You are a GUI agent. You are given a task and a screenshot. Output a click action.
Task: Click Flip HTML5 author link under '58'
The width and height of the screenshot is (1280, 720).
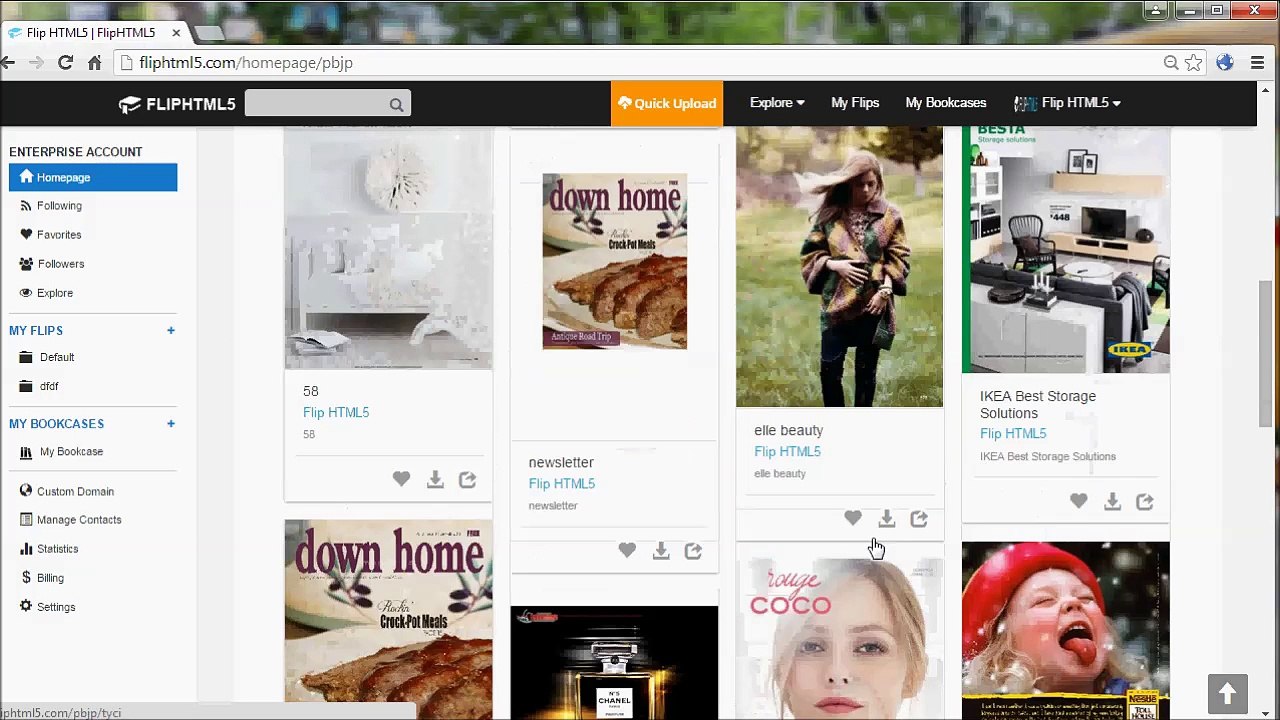click(x=336, y=412)
